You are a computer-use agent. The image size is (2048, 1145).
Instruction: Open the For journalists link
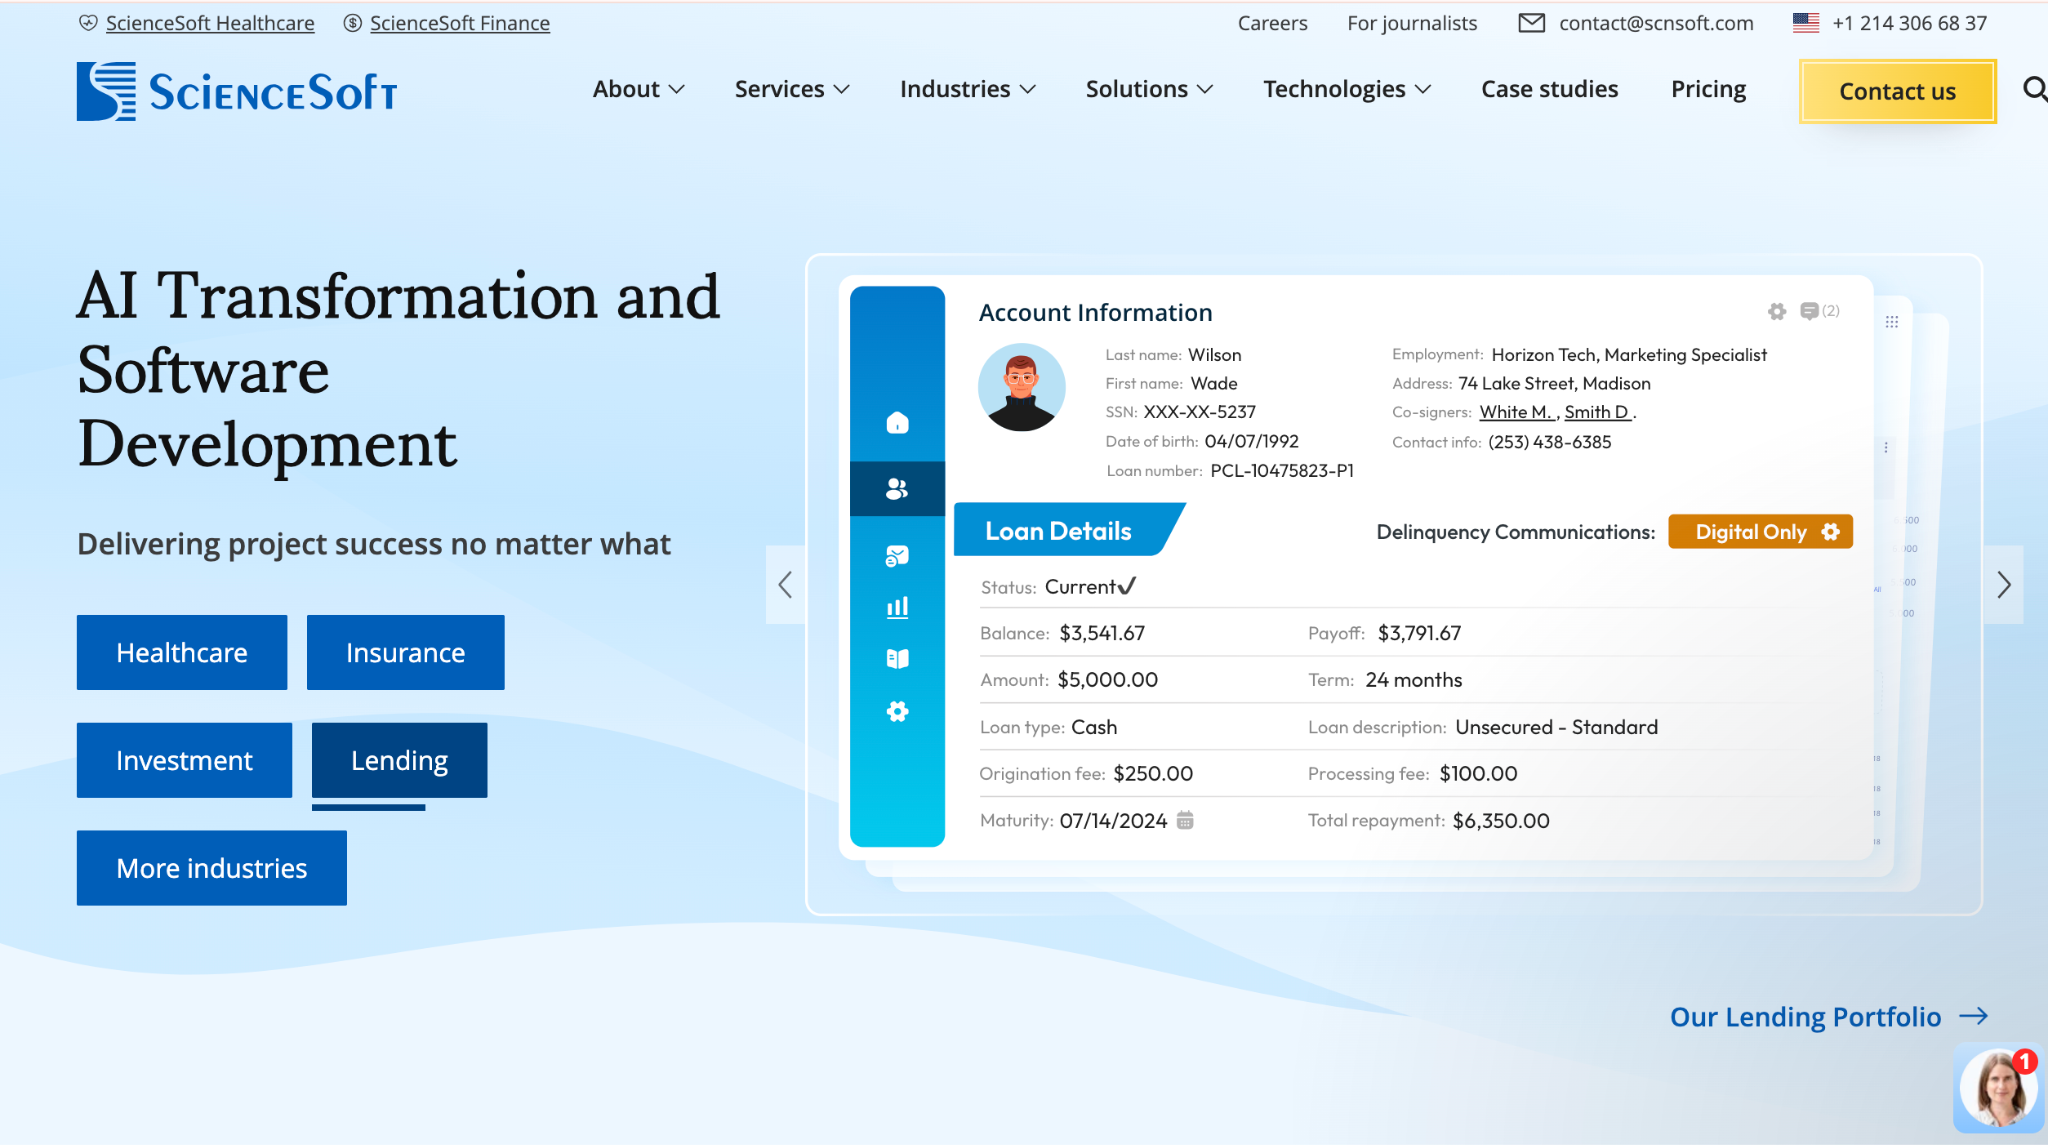coord(1411,23)
